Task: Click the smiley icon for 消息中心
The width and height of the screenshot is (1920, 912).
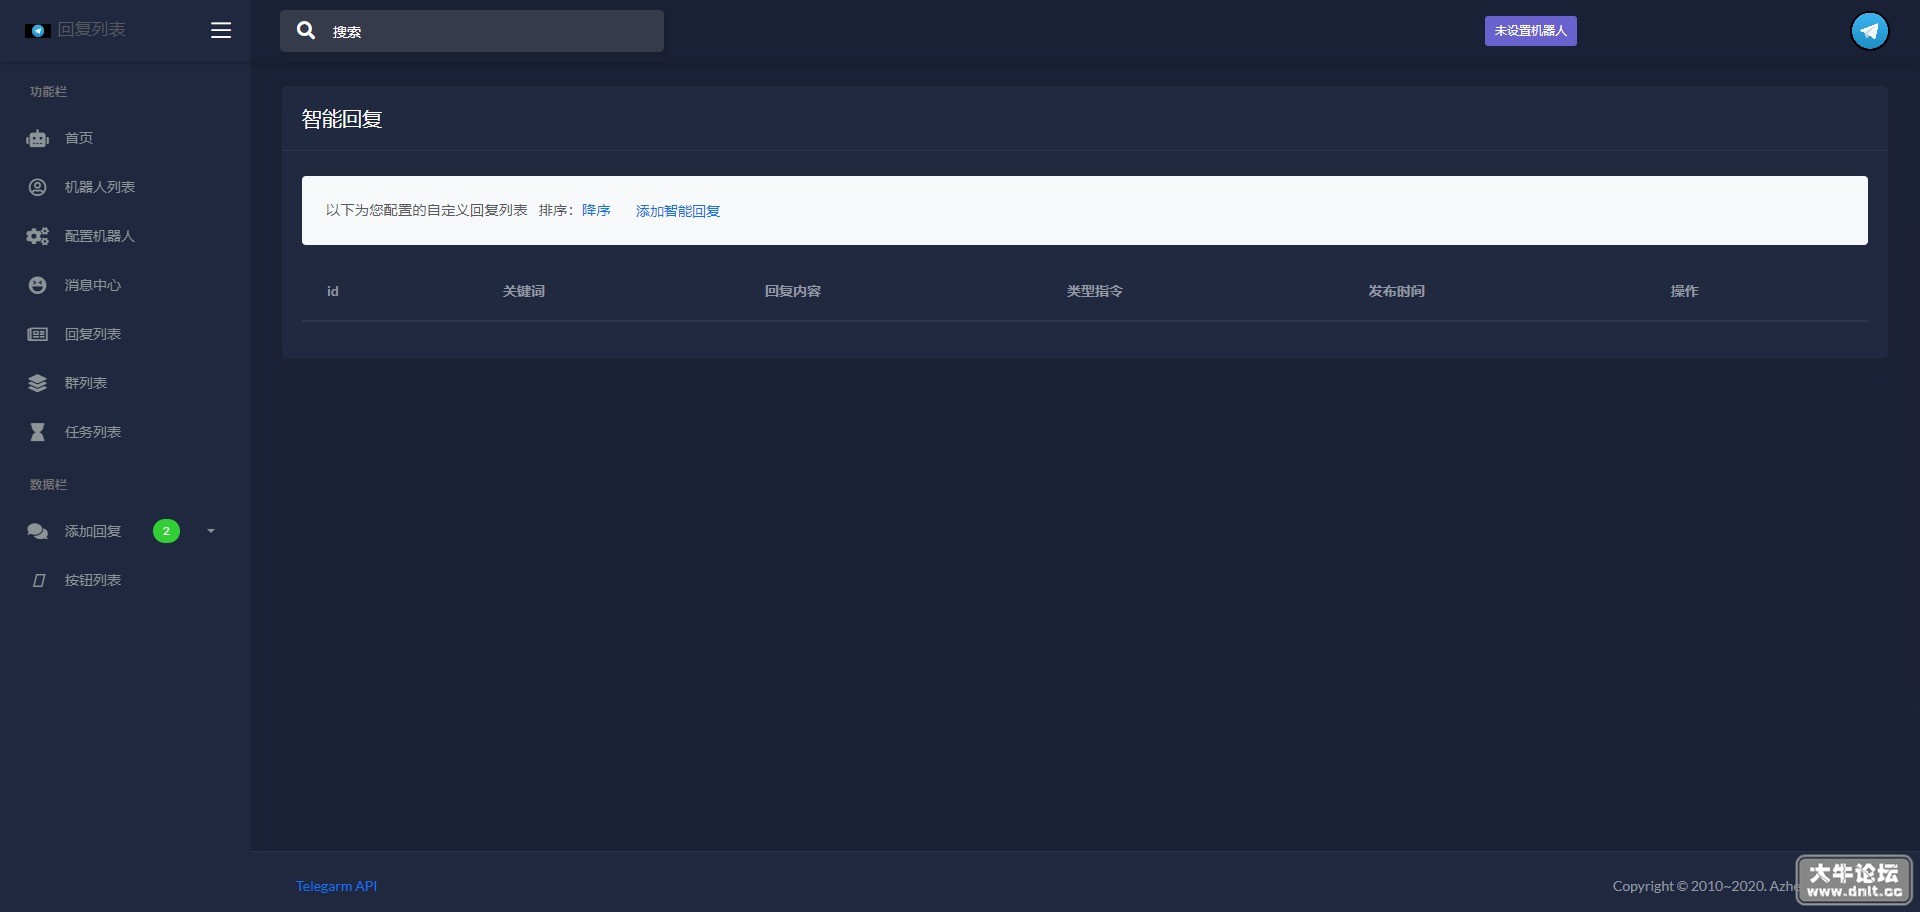Action: [38, 285]
